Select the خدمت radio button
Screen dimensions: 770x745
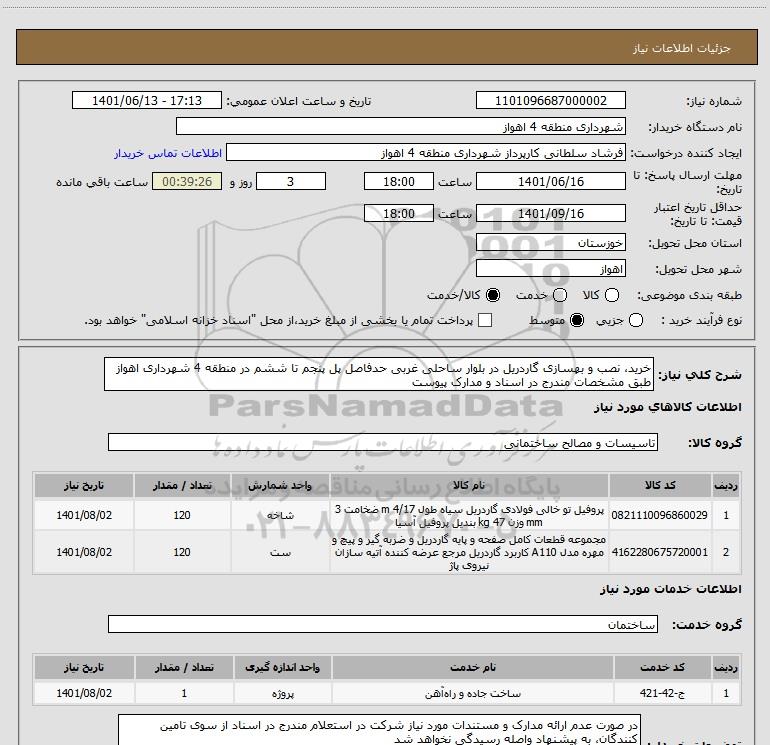tap(560, 295)
